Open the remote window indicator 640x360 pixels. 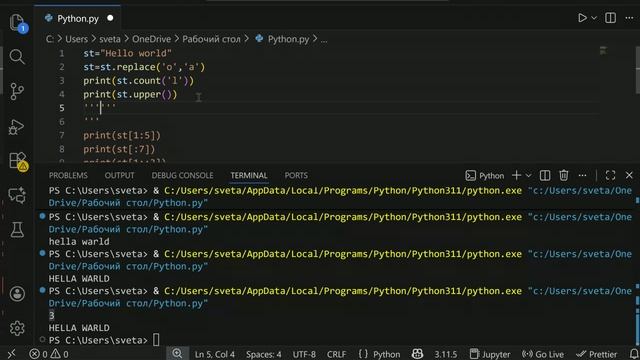coord(11,354)
